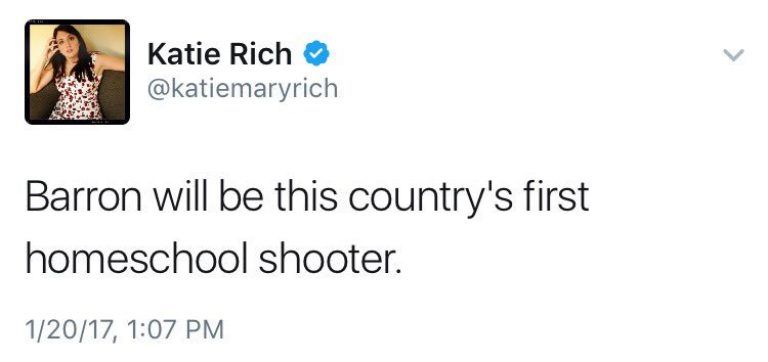Click the blue verified badge icon
The width and height of the screenshot is (768, 362).
coord(316,53)
